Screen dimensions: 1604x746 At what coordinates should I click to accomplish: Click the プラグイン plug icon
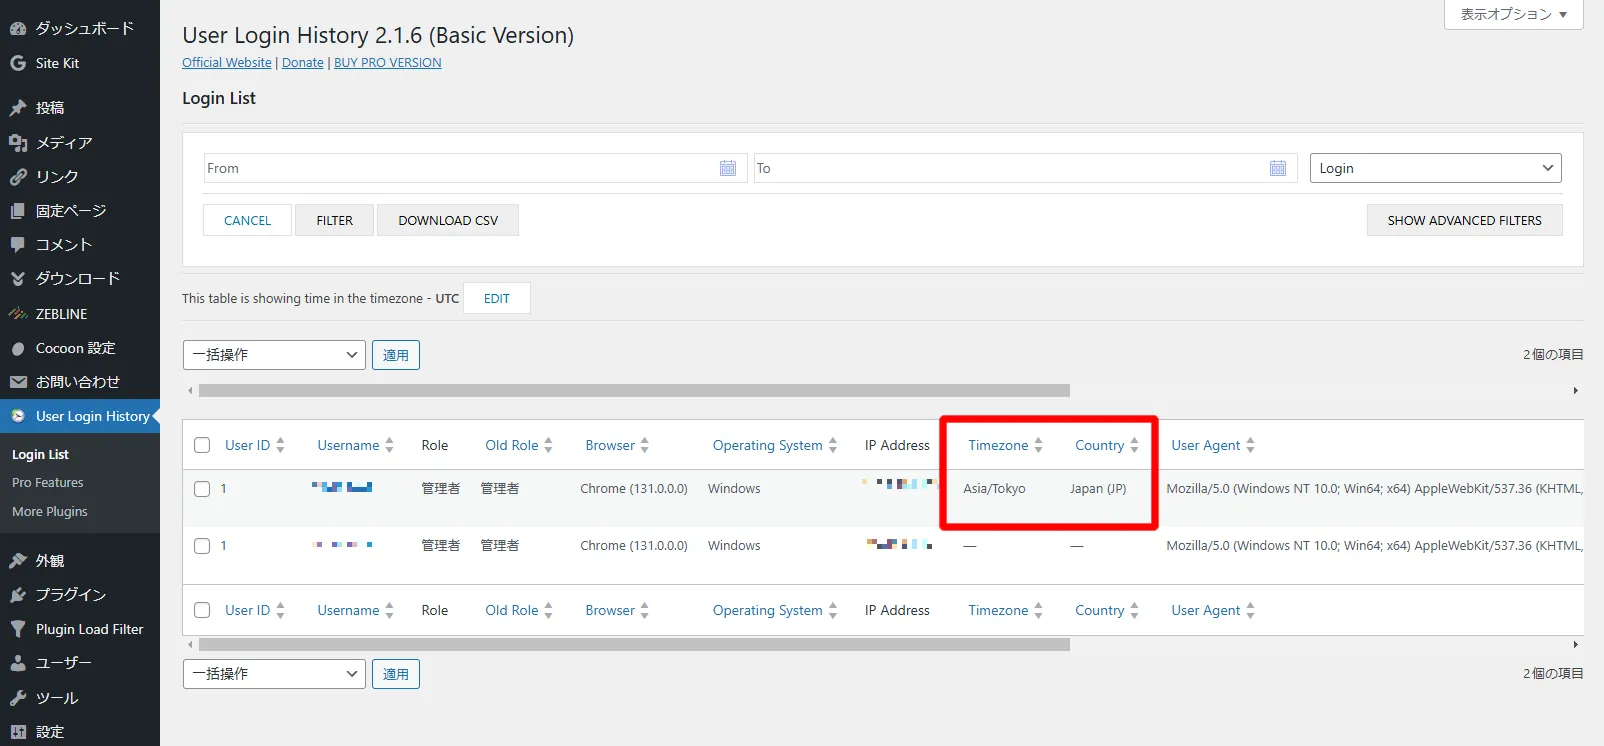(x=18, y=595)
